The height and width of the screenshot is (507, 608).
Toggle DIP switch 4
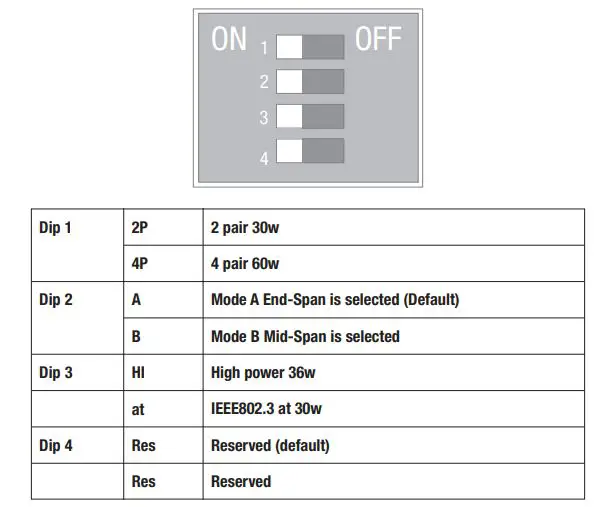[x=309, y=151]
